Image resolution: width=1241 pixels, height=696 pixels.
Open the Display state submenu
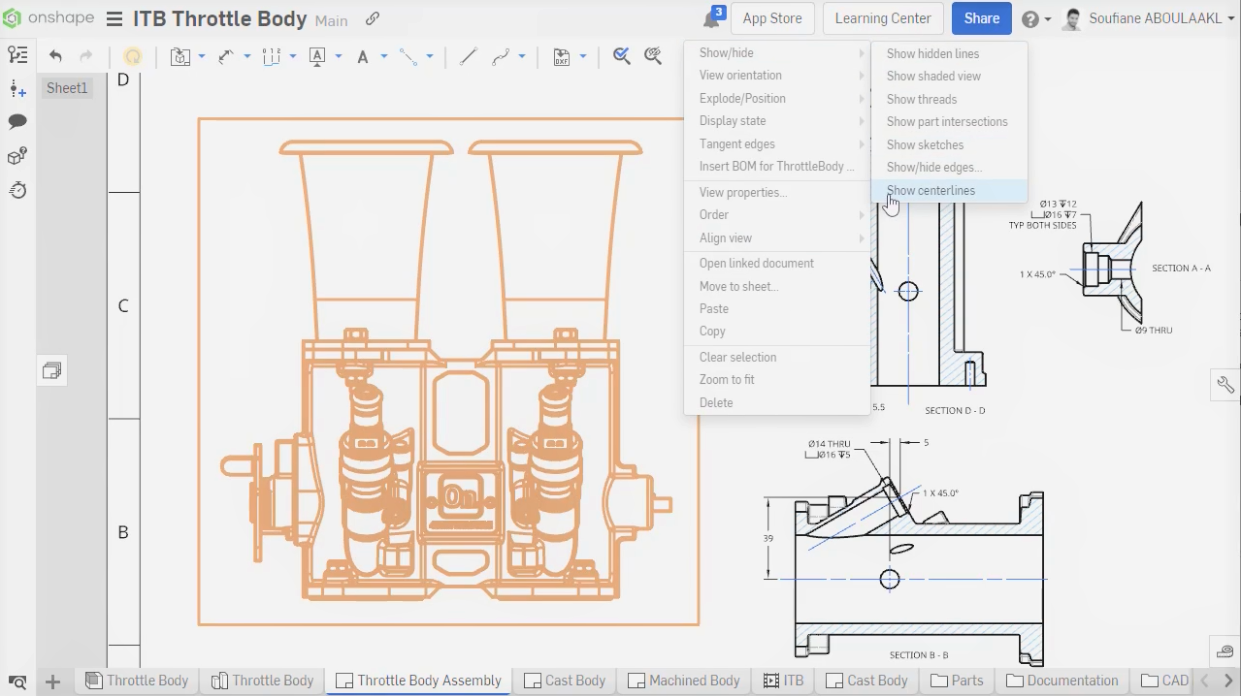click(777, 121)
